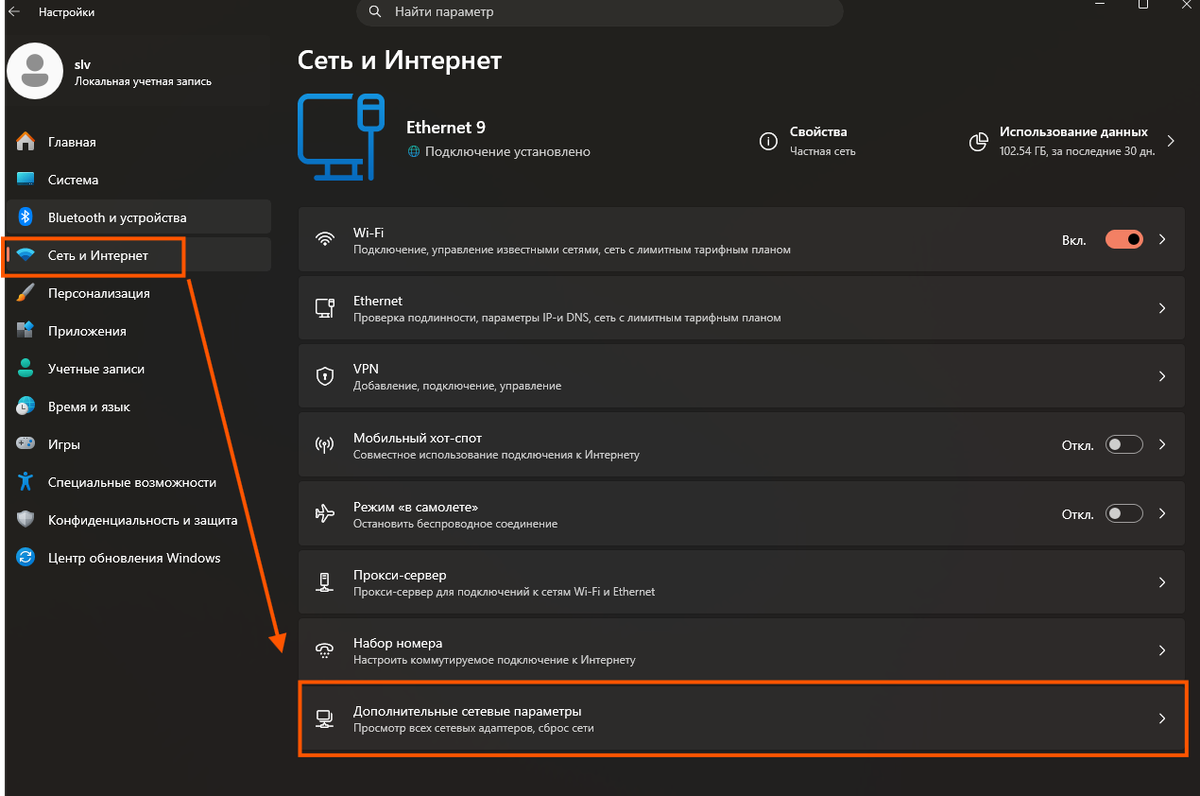
Task: Click the Сеть и Интернет page heading
Action: tap(400, 60)
